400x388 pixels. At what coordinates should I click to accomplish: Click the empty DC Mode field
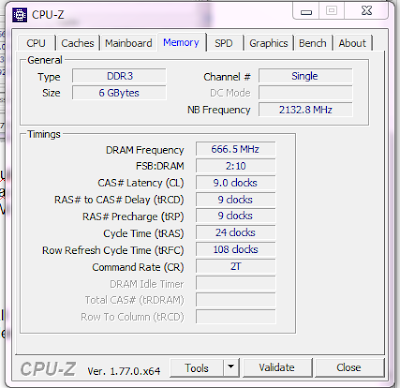tap(305, 93)
